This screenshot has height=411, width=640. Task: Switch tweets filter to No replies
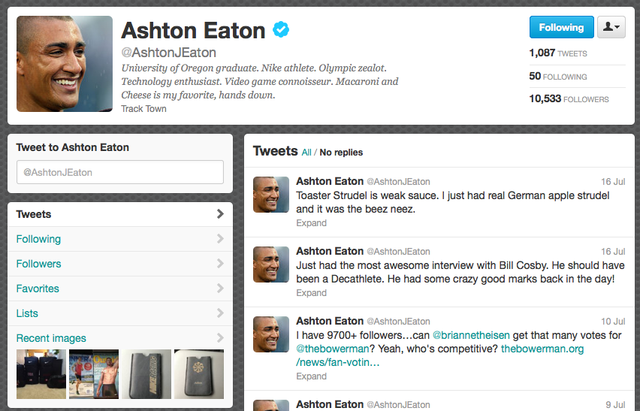coord(341,153)
